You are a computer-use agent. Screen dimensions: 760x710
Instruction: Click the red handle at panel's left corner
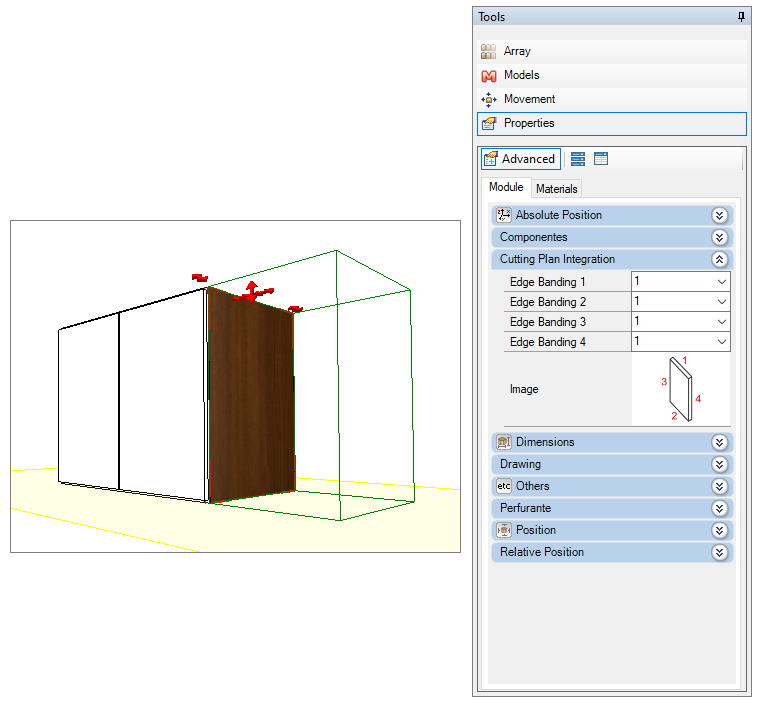200,278
